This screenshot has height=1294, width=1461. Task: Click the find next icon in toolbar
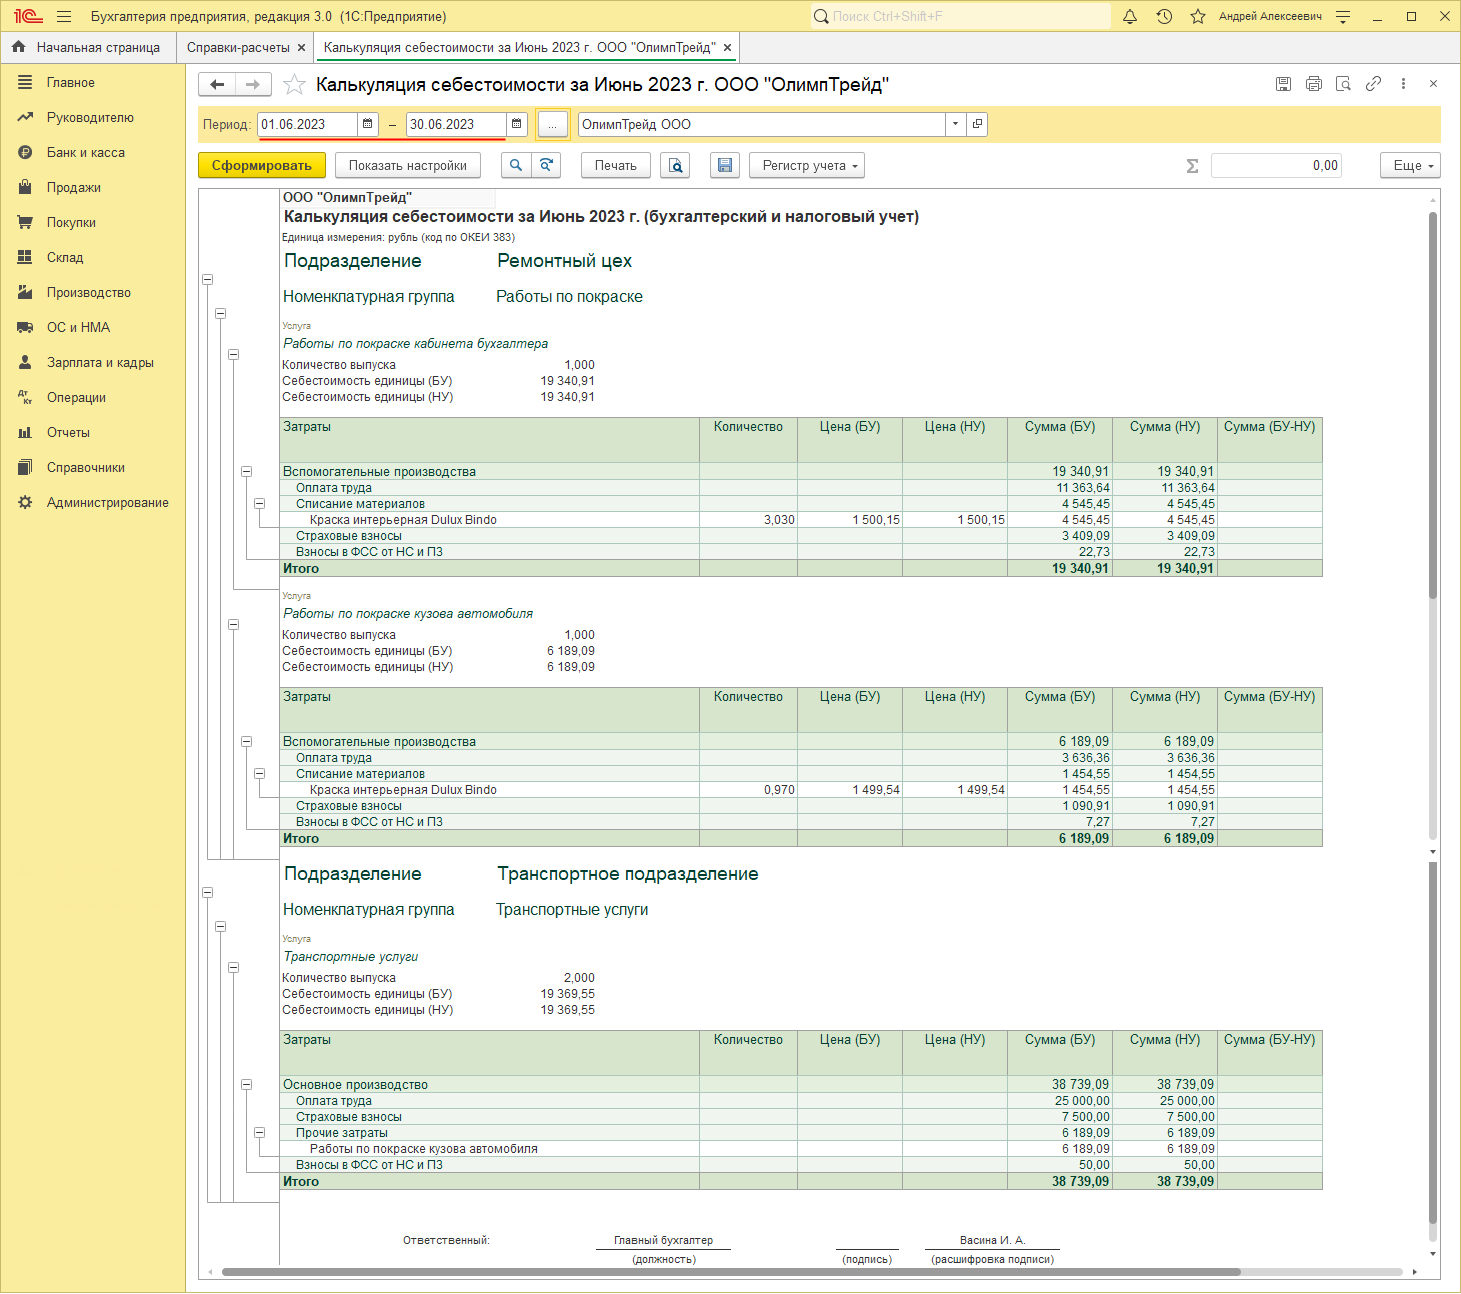click(x=546, y=165)
